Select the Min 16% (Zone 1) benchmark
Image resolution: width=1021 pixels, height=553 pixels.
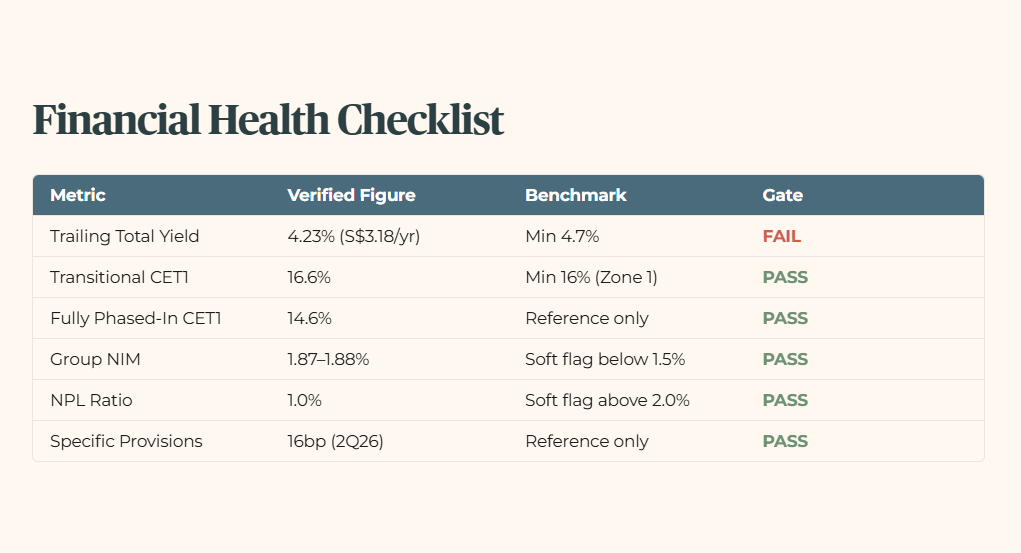[x=591, y=277]
